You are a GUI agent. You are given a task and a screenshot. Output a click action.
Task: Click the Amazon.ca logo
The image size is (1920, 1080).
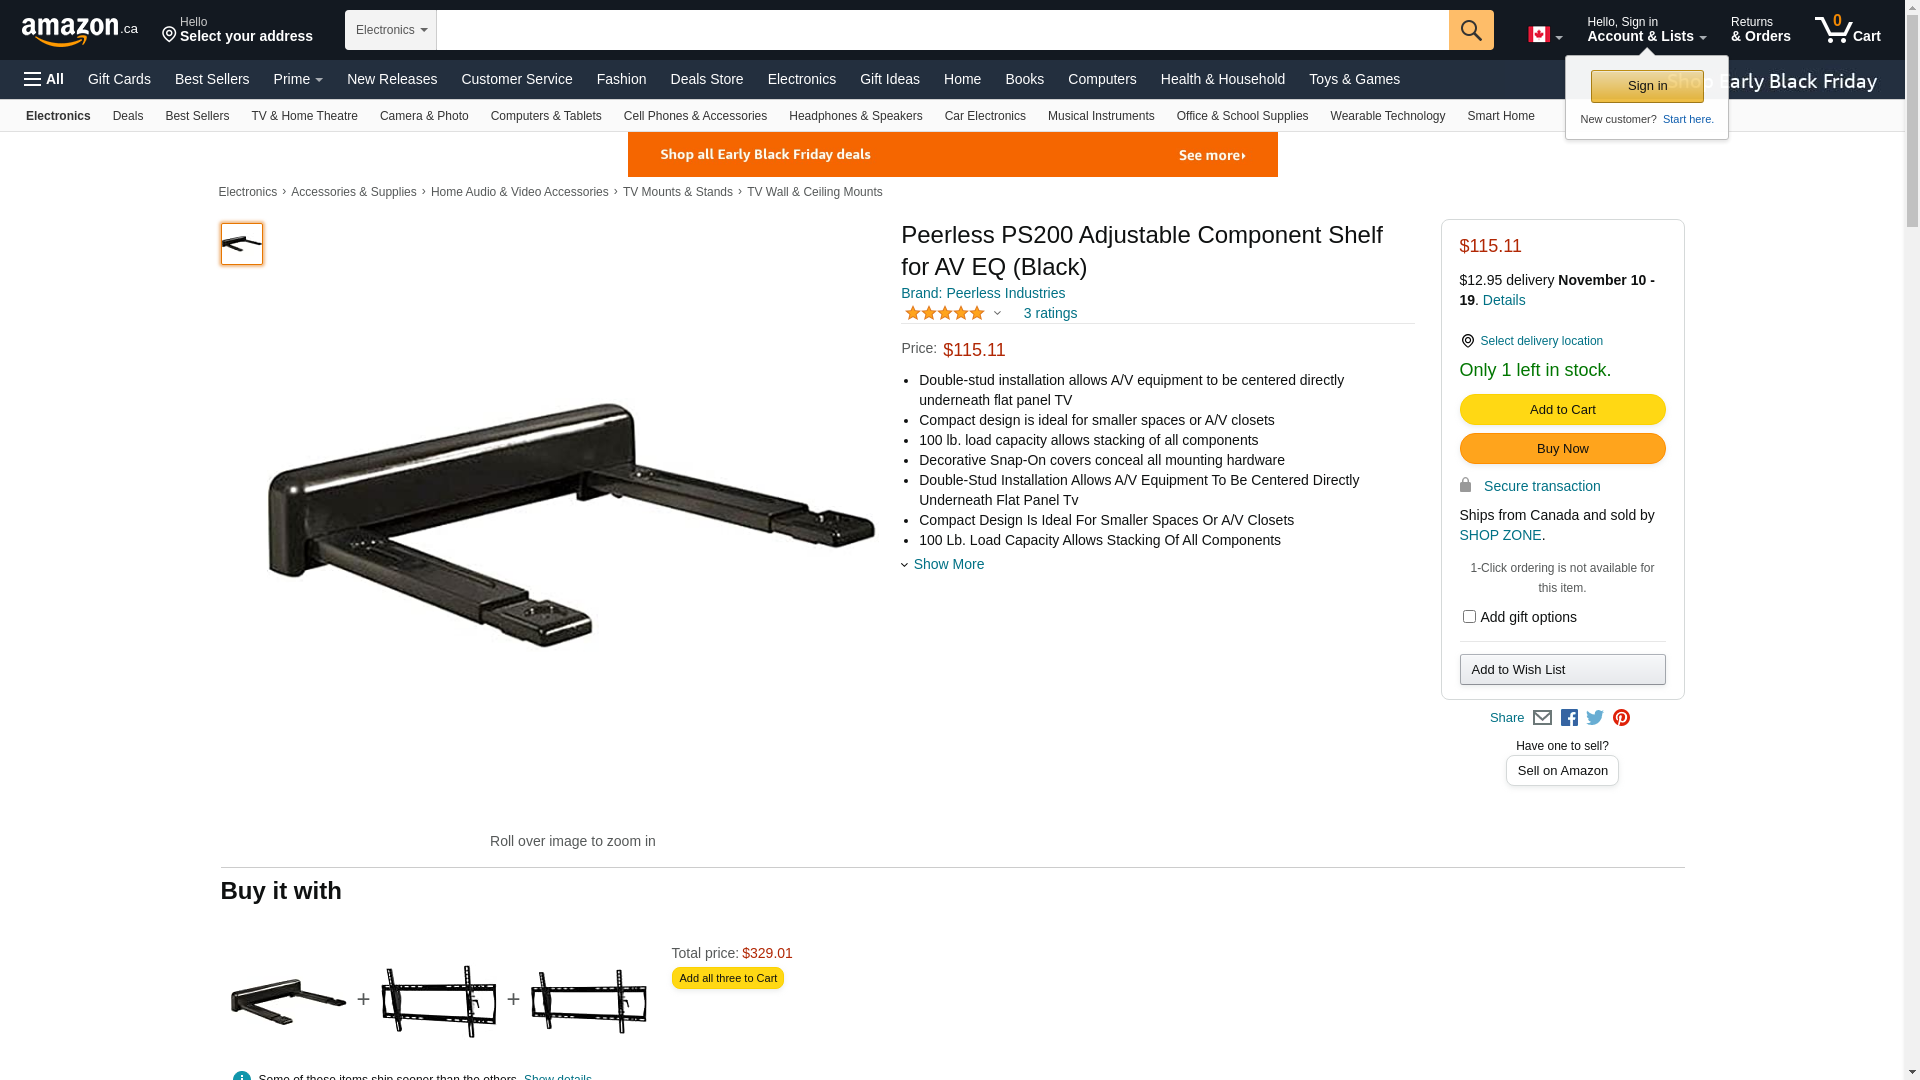pyautogui.click(x=80, y=31)
